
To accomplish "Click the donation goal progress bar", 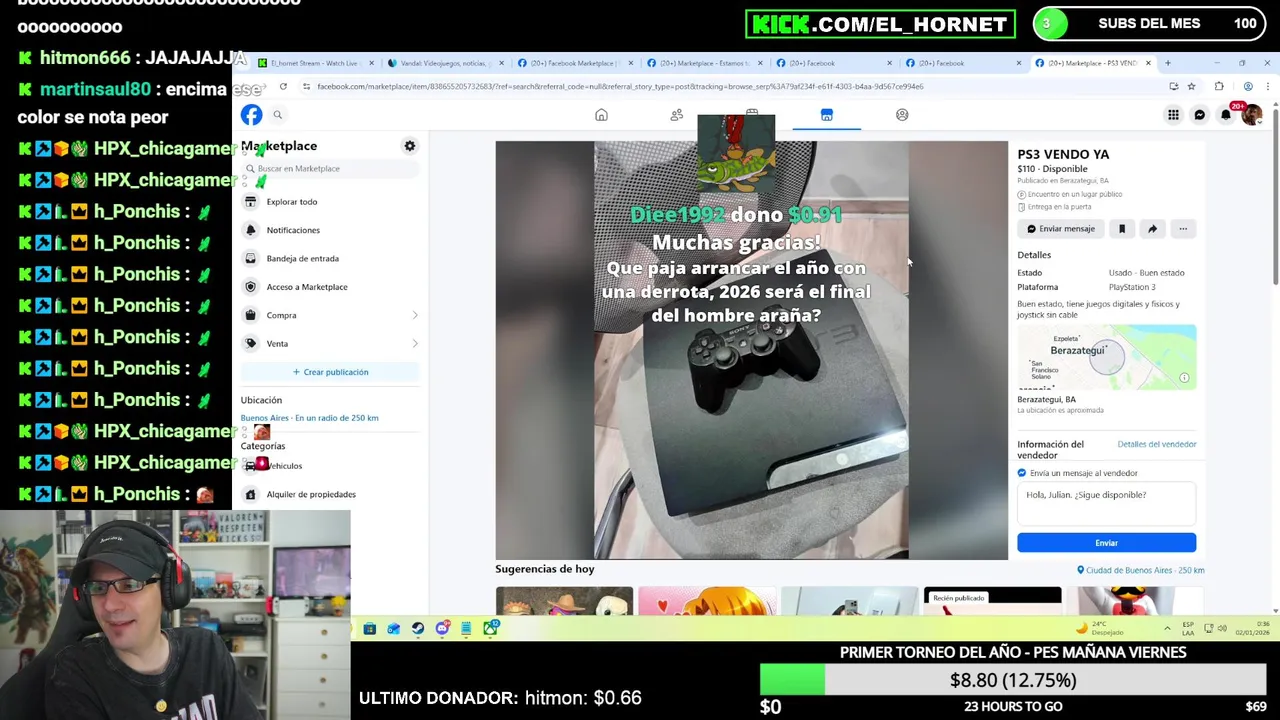I will (1013, 680).
